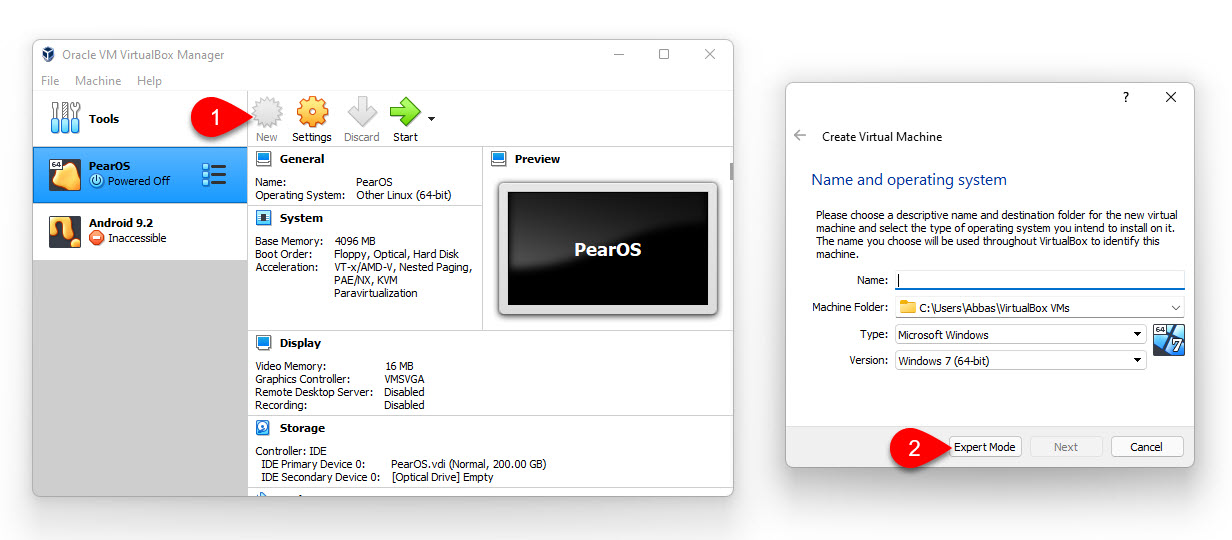Click the Android 9.2 machine icon

[65, 232]
